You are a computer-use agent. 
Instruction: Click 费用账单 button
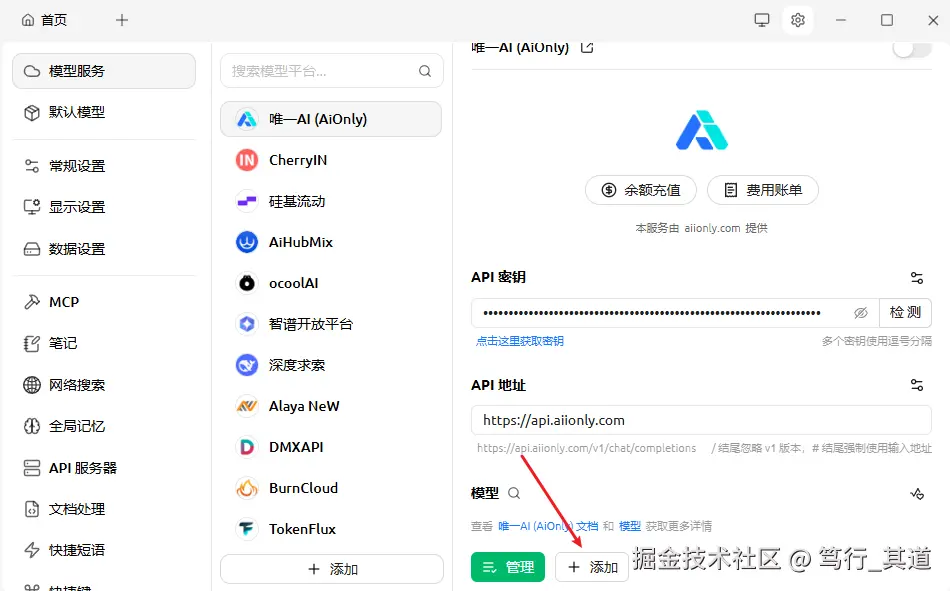763,190
